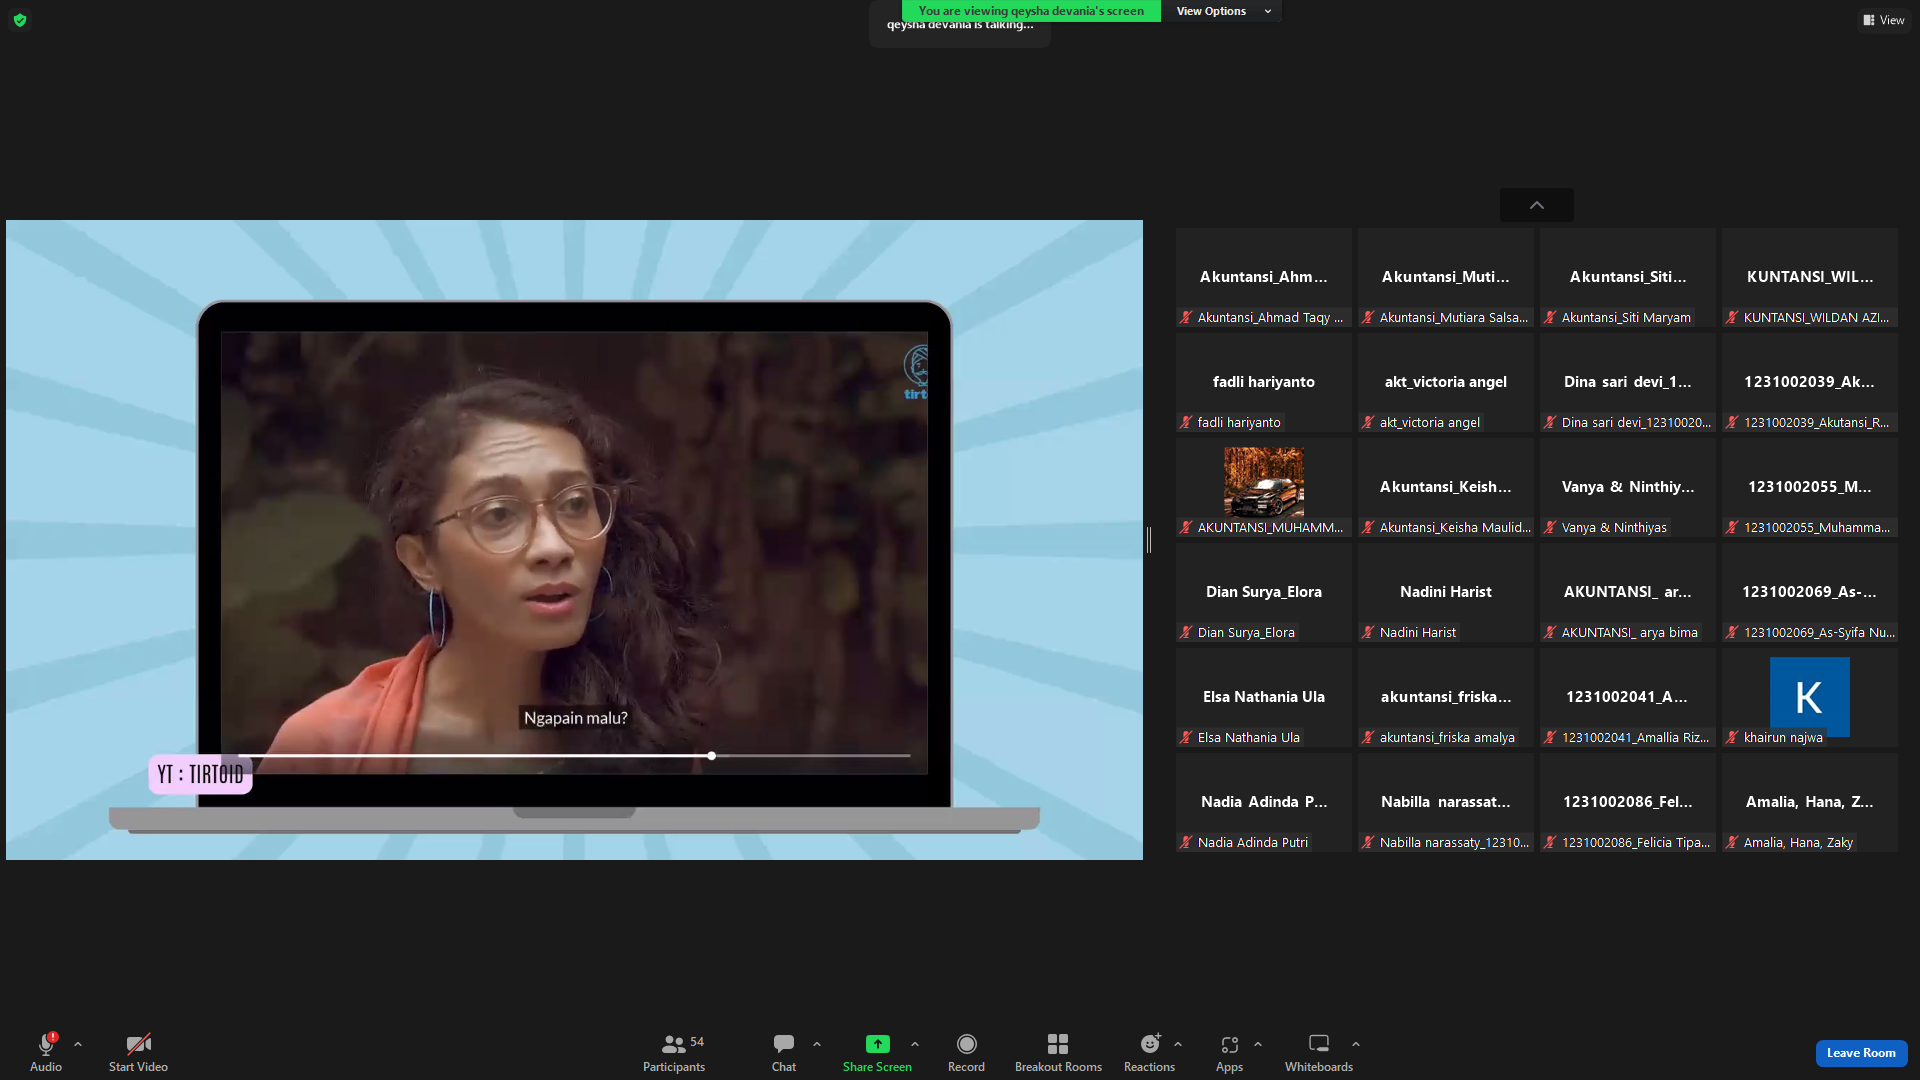Viewport: 1920px width, 1080px height.
Task: Expand caret beside Reactions
Action: pyautogui.click(x=1178, y=1044)
